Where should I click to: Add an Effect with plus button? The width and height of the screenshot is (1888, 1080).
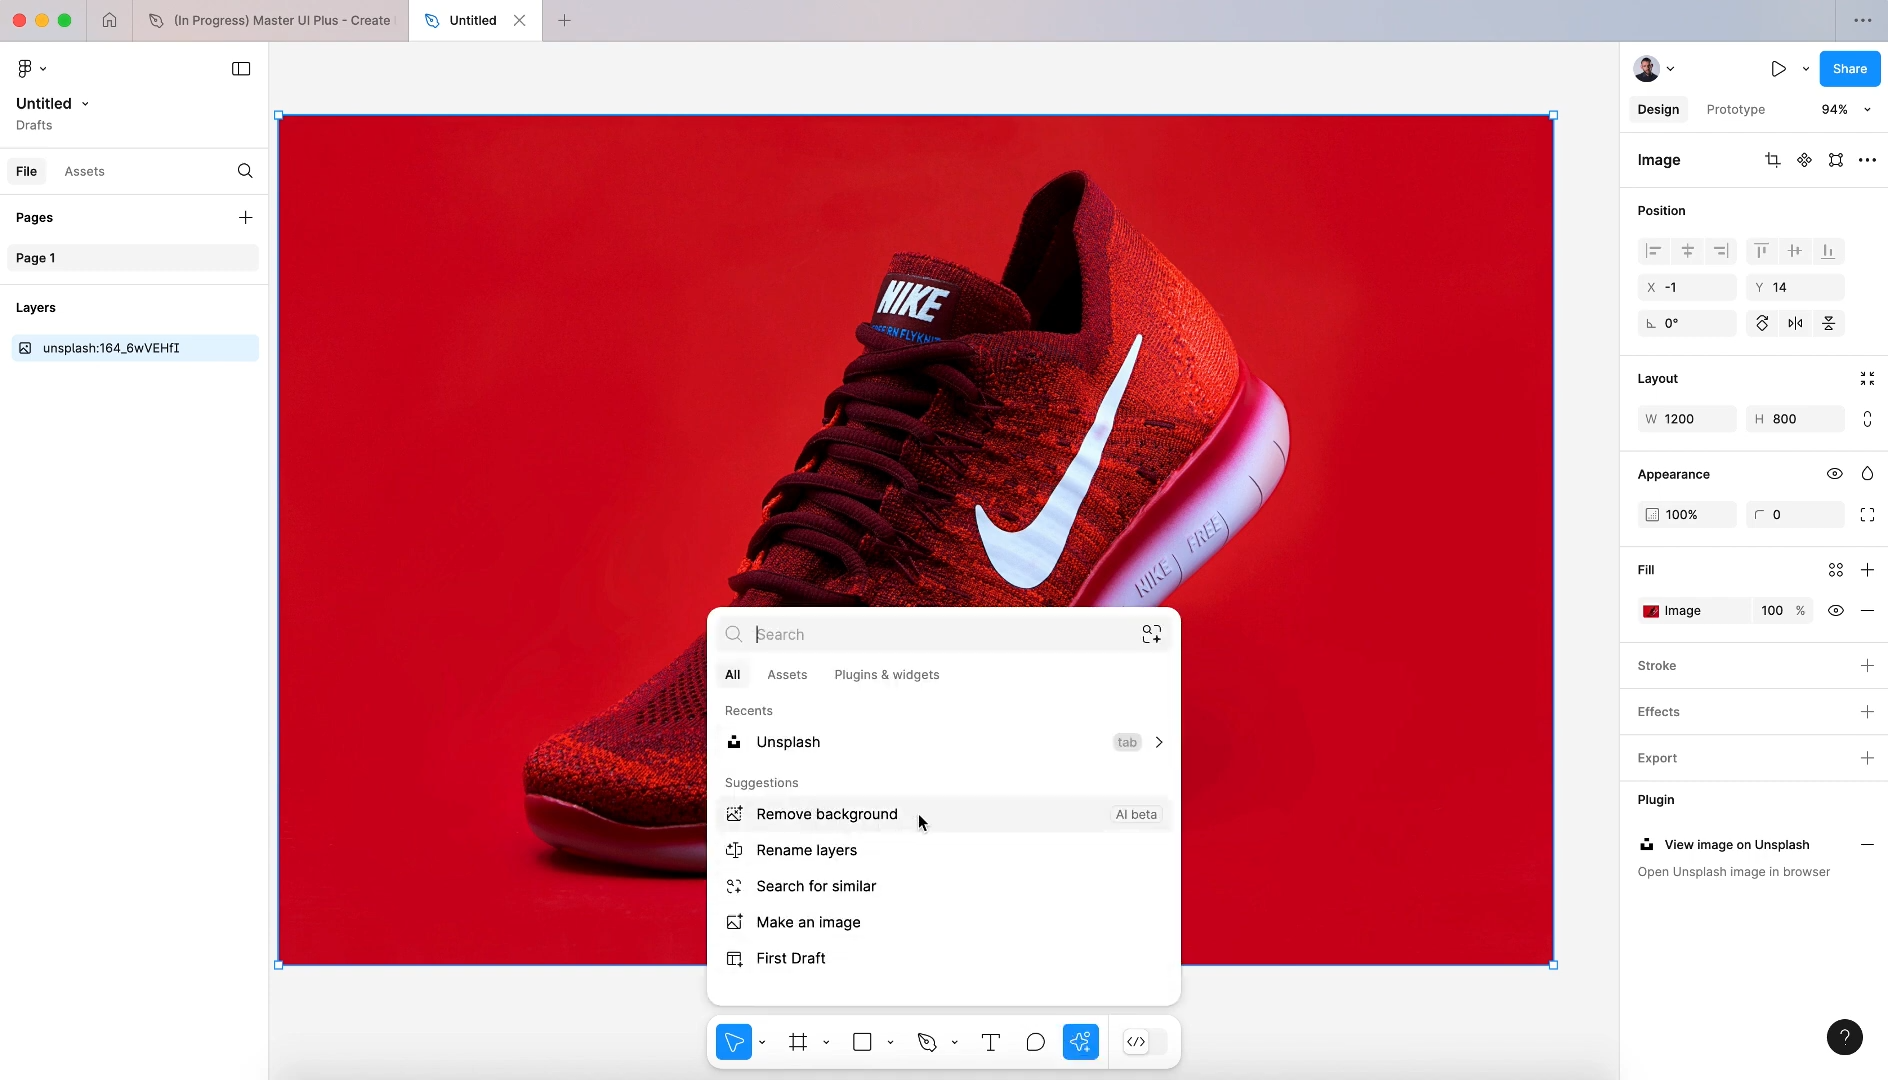pyautogui.click(x=1867, y=712)
